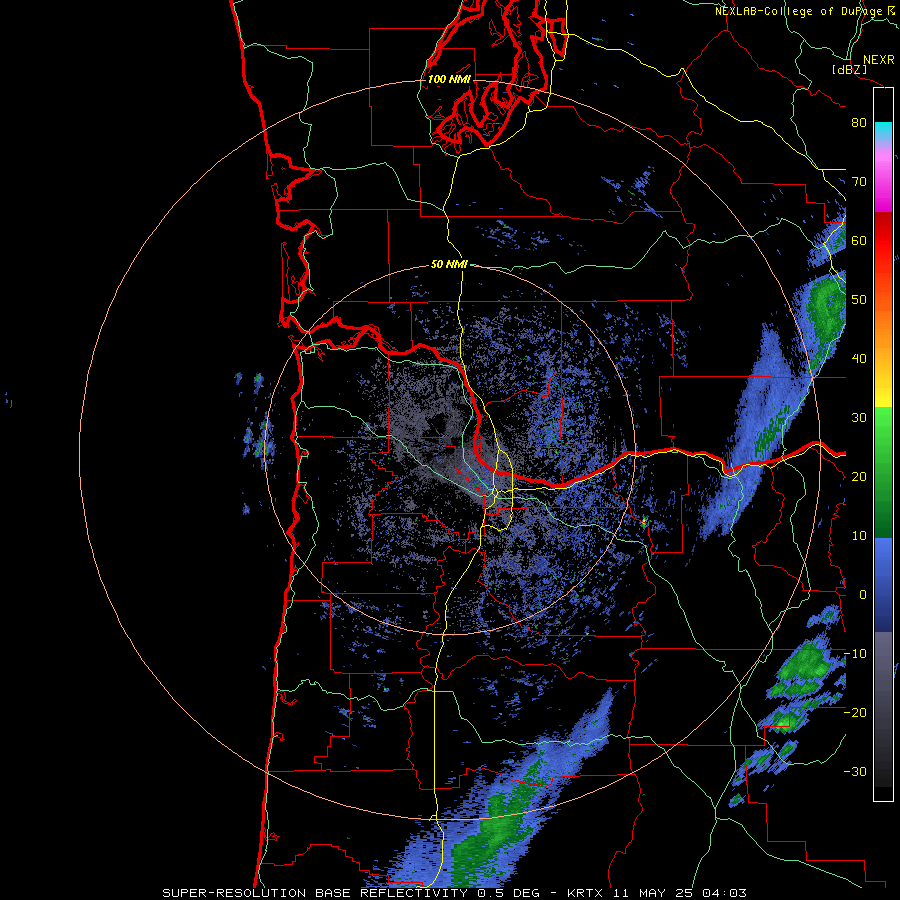The height and width of the screenshot is (900, 900).
Task: Click the 60 value on the dBZ scale
Action: coord(859,240)
